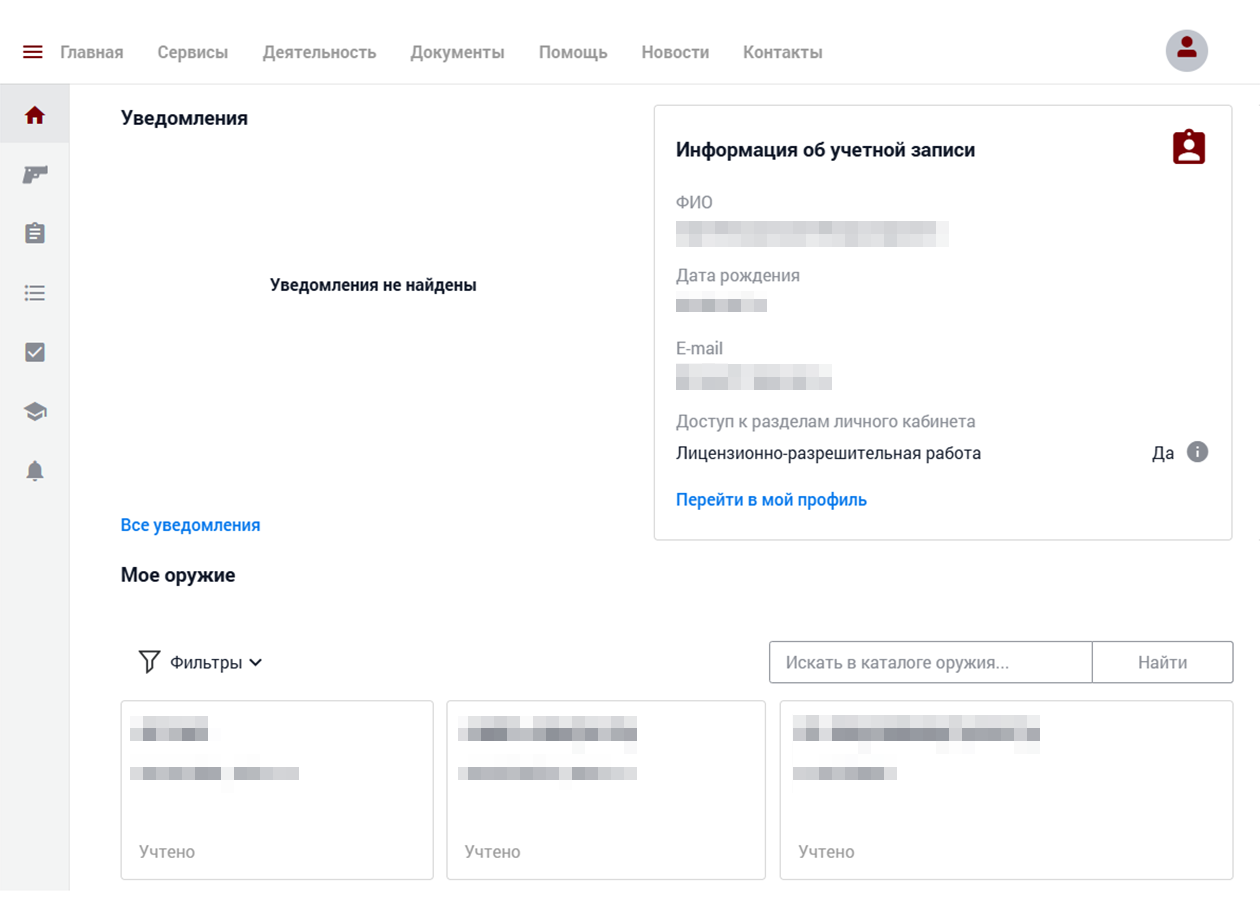Select the checkmark box icon in sidebar
Screen dimensions: 1260x916
point(35,352)
